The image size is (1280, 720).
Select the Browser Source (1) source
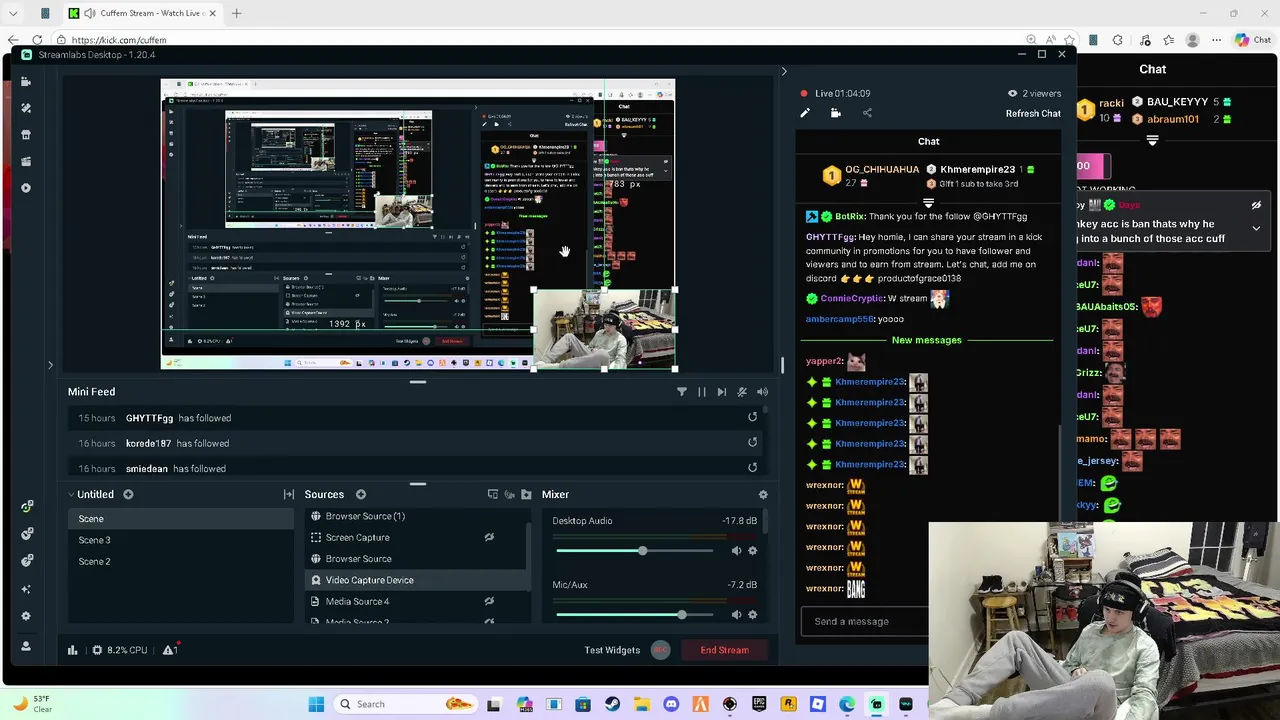[x=415, y=516]
